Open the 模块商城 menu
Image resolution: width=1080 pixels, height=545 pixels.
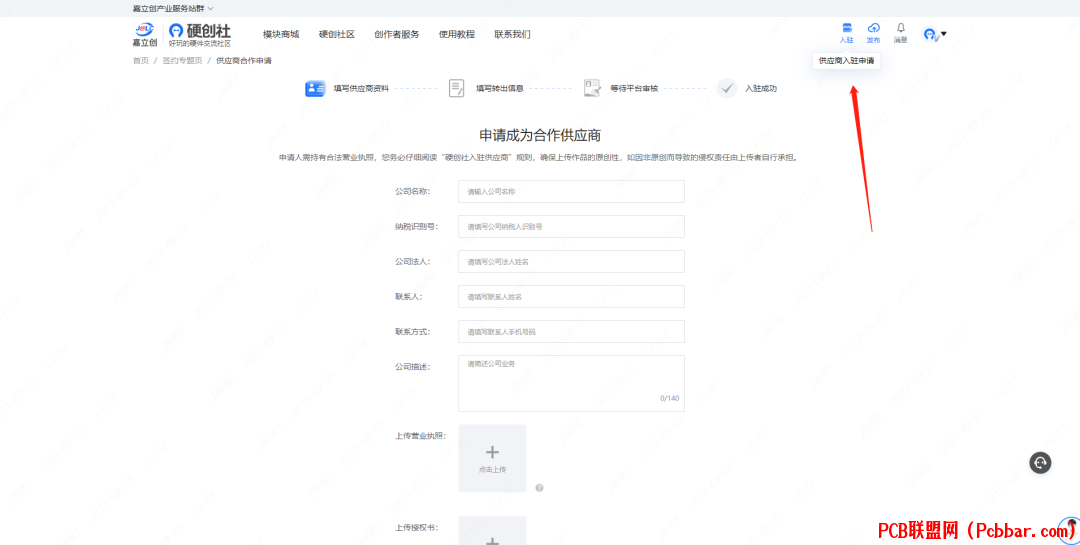tap(281, 34)
